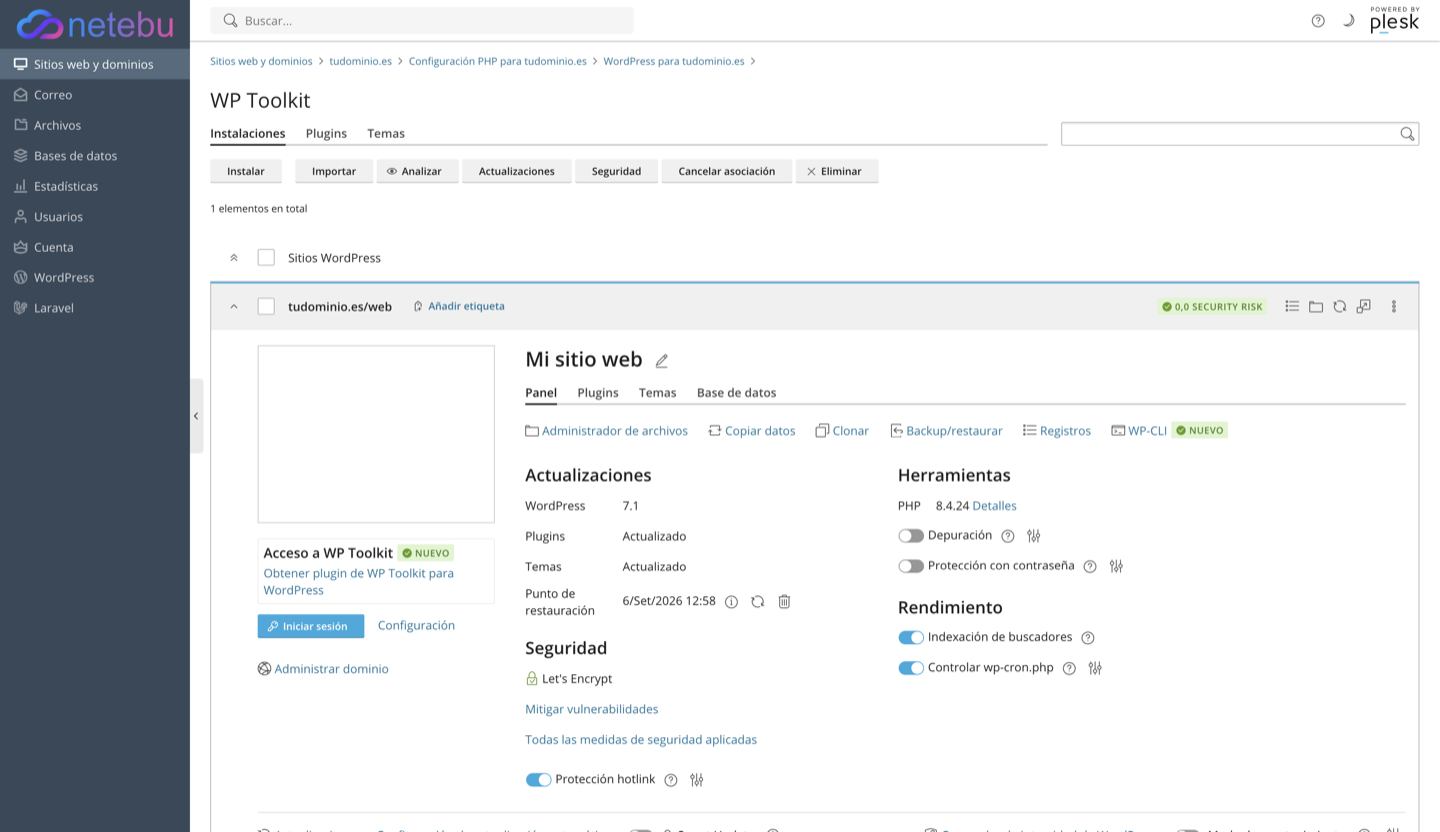
Task: Open the site's Temas tab
Action: click(657, 393)
